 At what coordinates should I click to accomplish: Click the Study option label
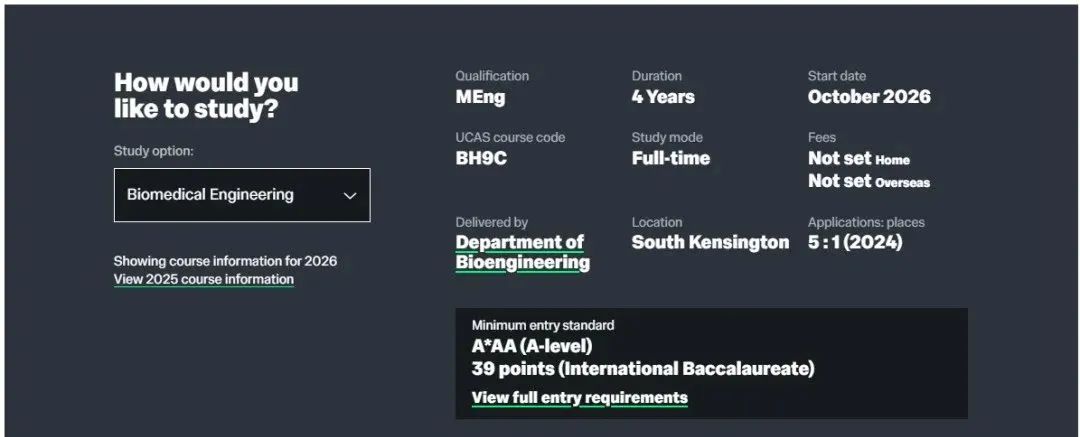154,151
